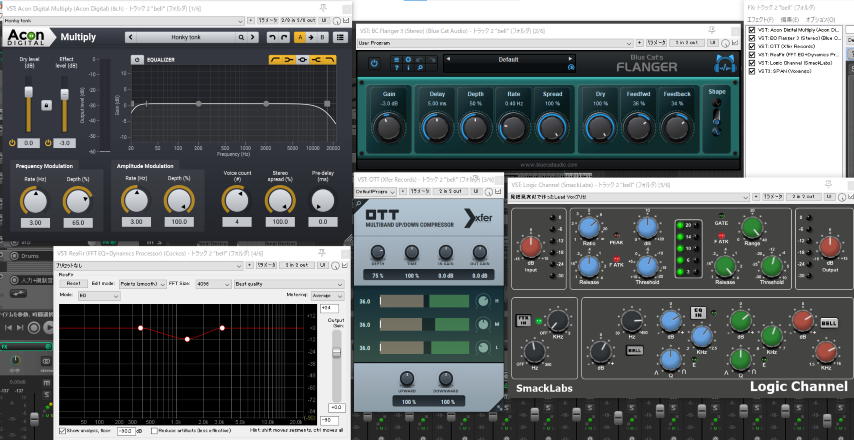The width and height of the screenshot is (854, 440).
Task: Toggle FTR IN button in Logic Channel
Action: click(524, 320)
